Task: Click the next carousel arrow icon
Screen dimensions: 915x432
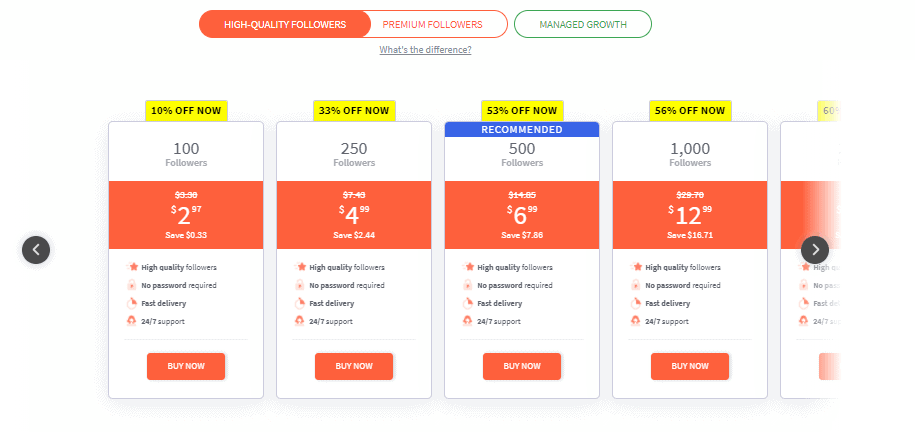Action: 815,250
